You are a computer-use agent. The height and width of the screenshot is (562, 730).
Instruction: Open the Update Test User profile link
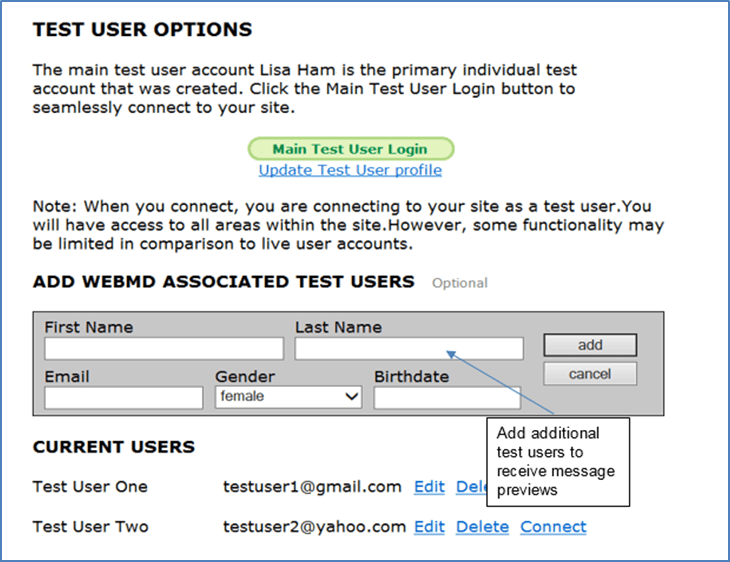click(350, 170)
